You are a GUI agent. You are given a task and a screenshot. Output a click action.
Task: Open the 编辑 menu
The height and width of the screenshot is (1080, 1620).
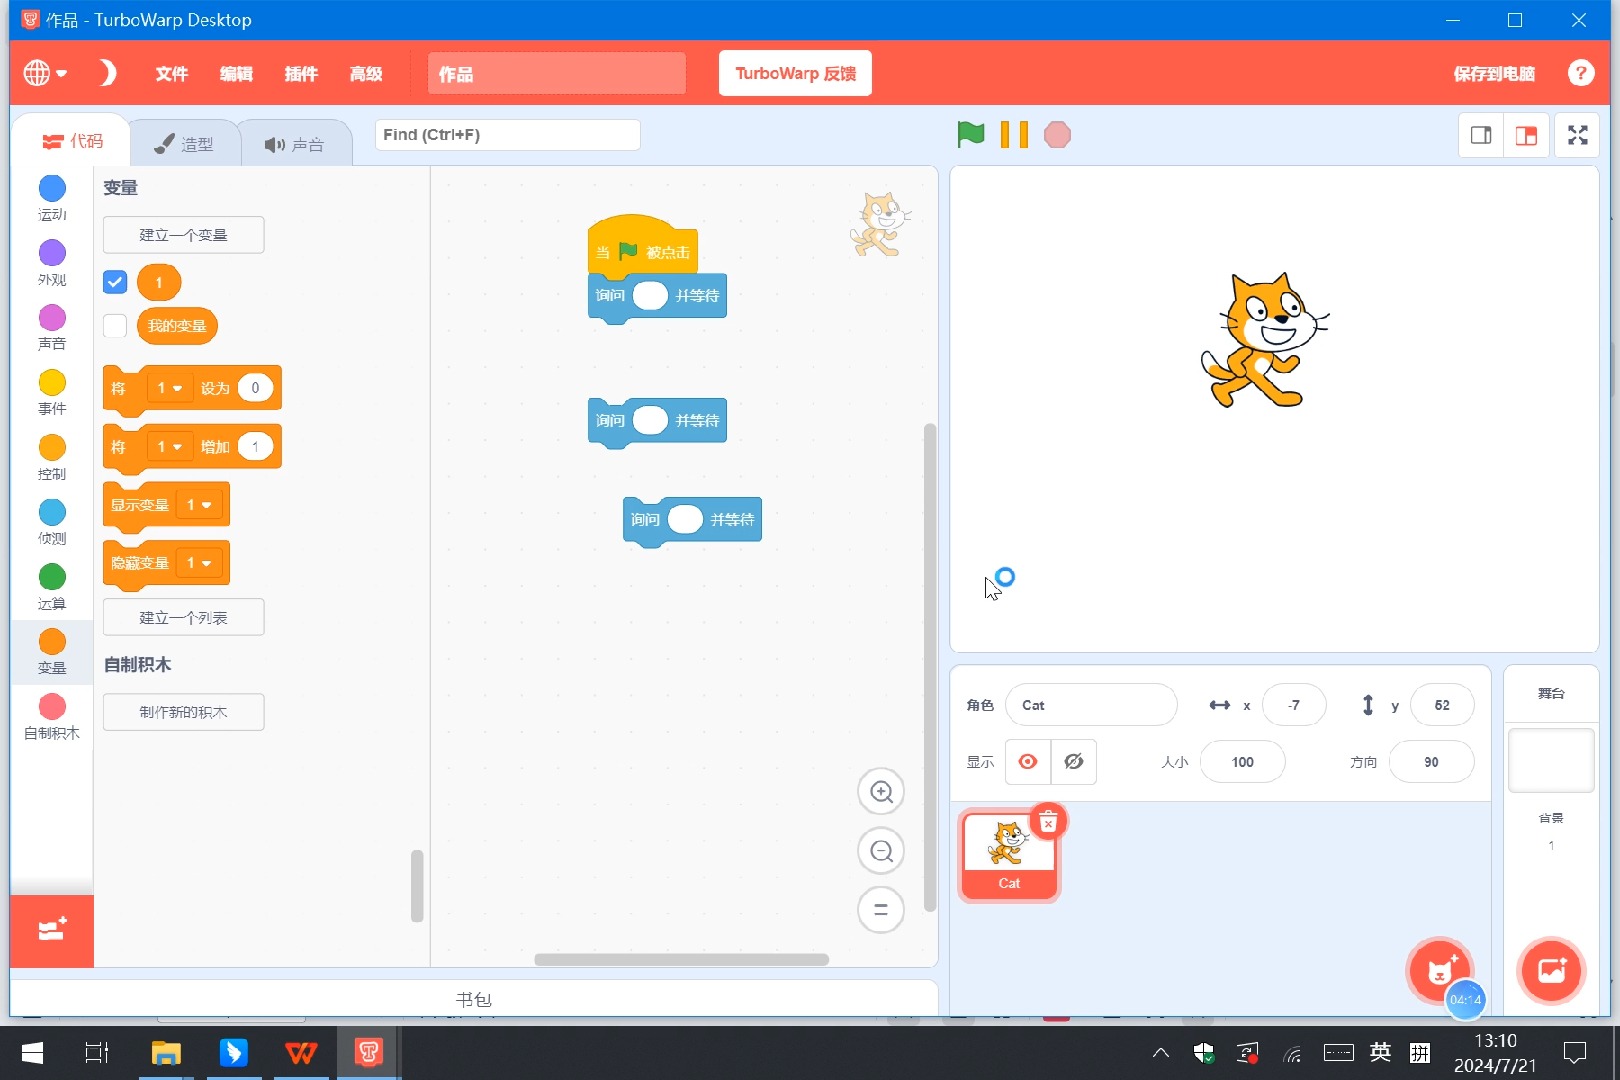tap(236, 73)
